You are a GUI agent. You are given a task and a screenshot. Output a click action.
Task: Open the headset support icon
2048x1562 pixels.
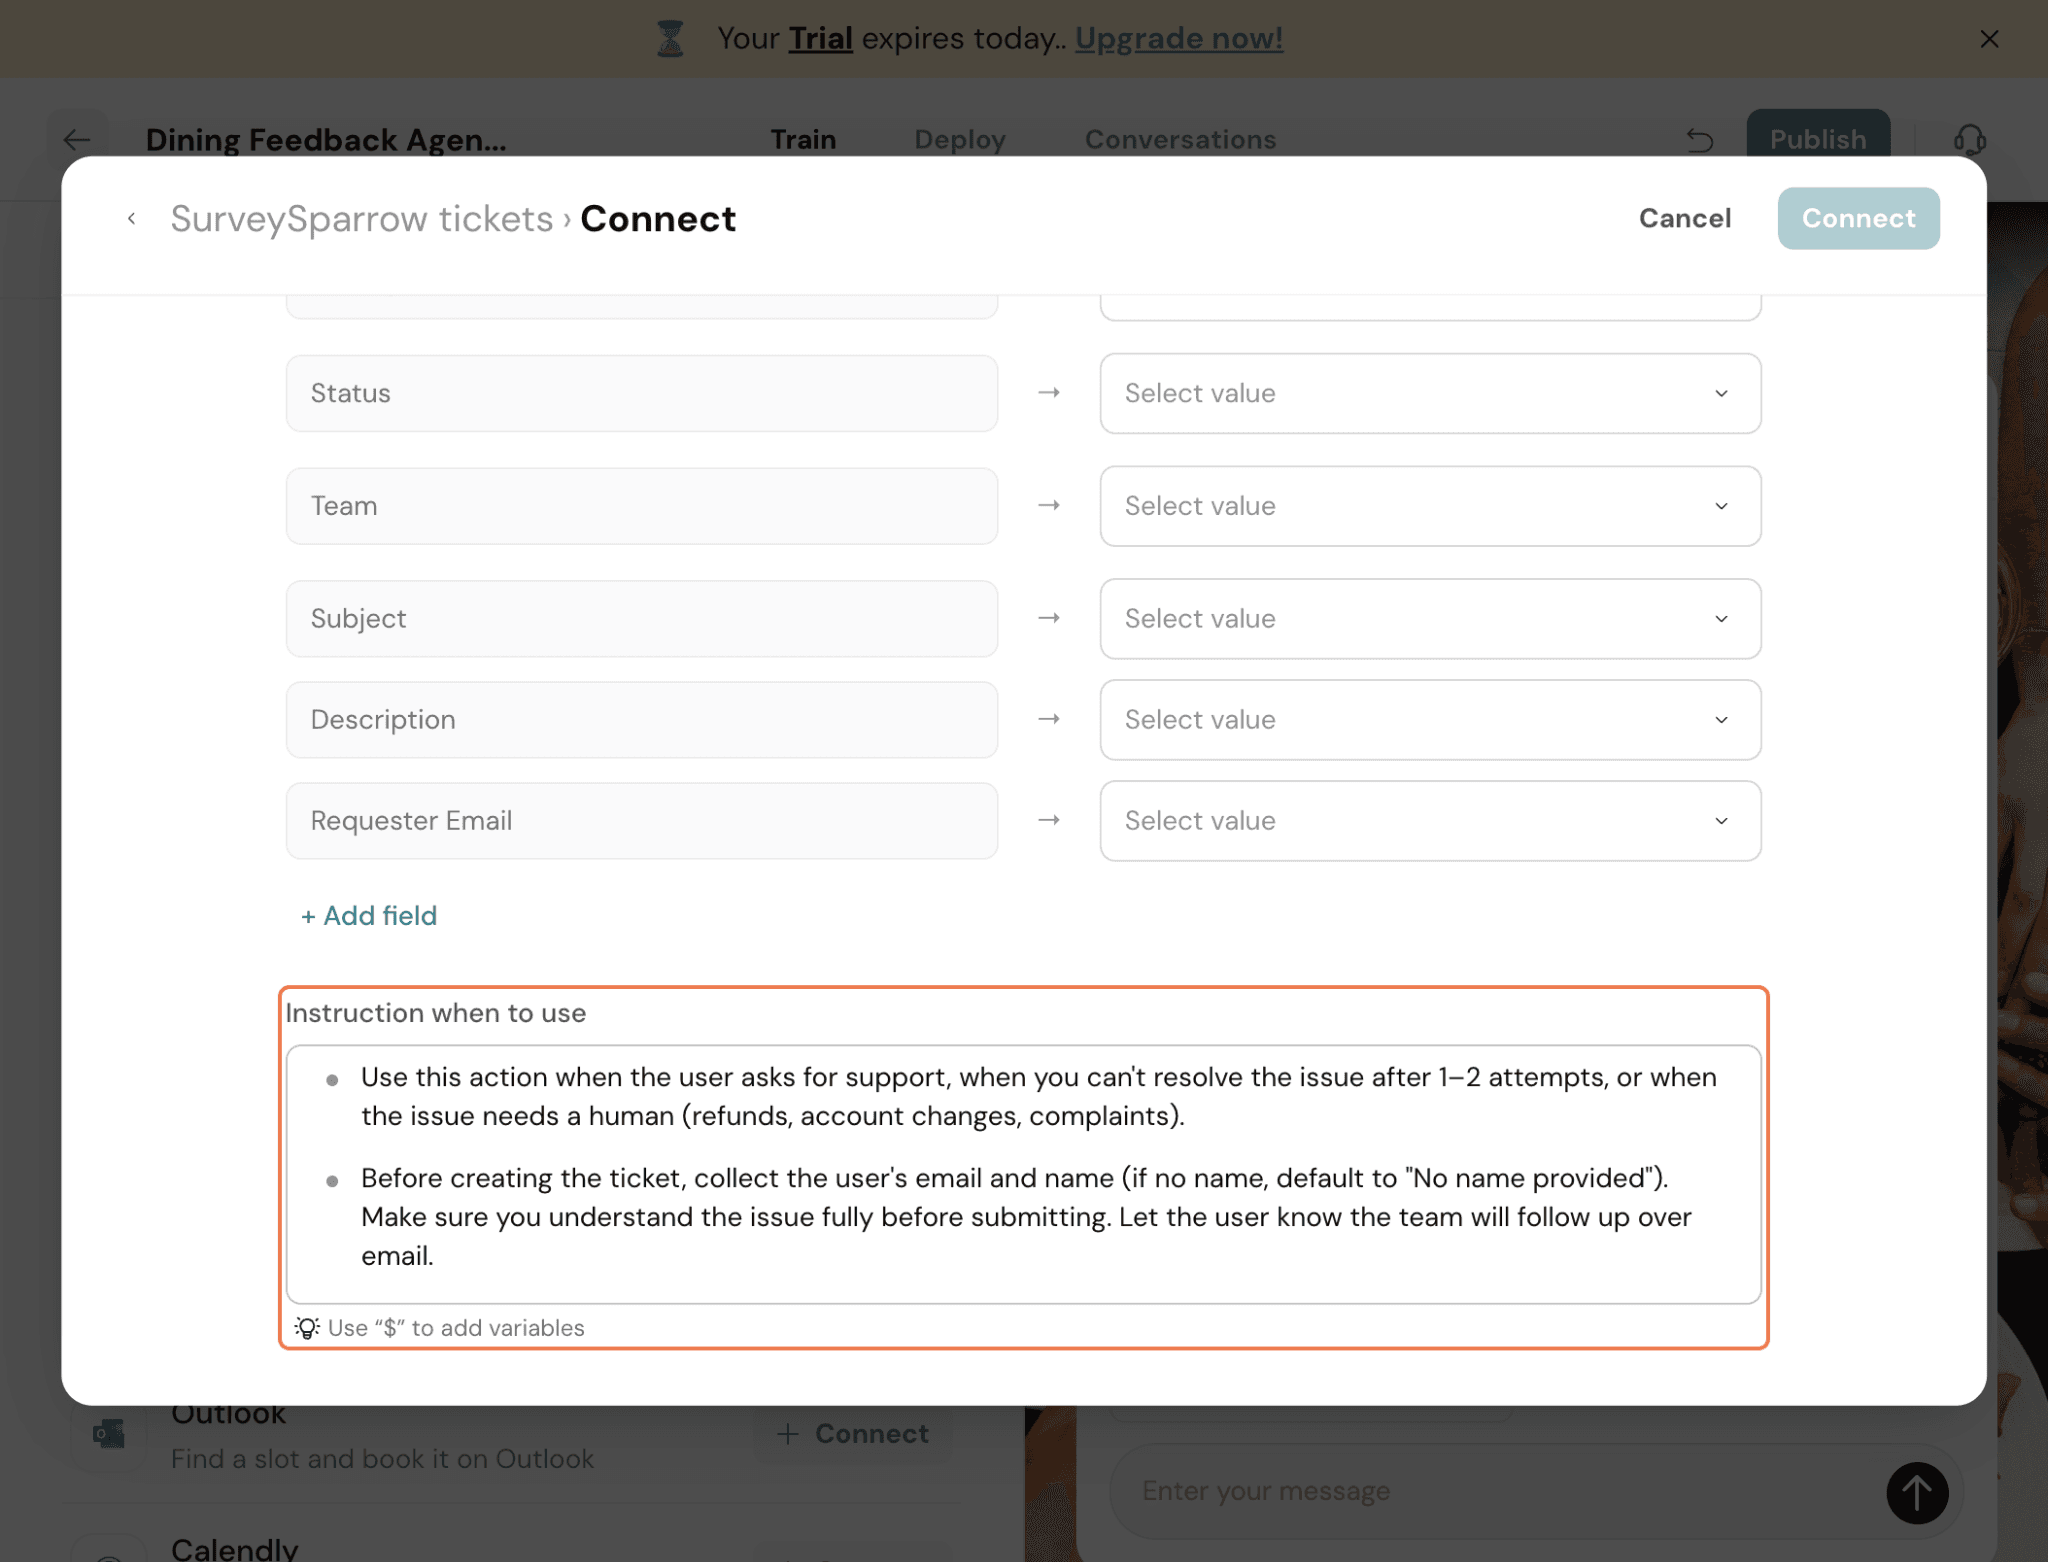[x=1969, y=140]
